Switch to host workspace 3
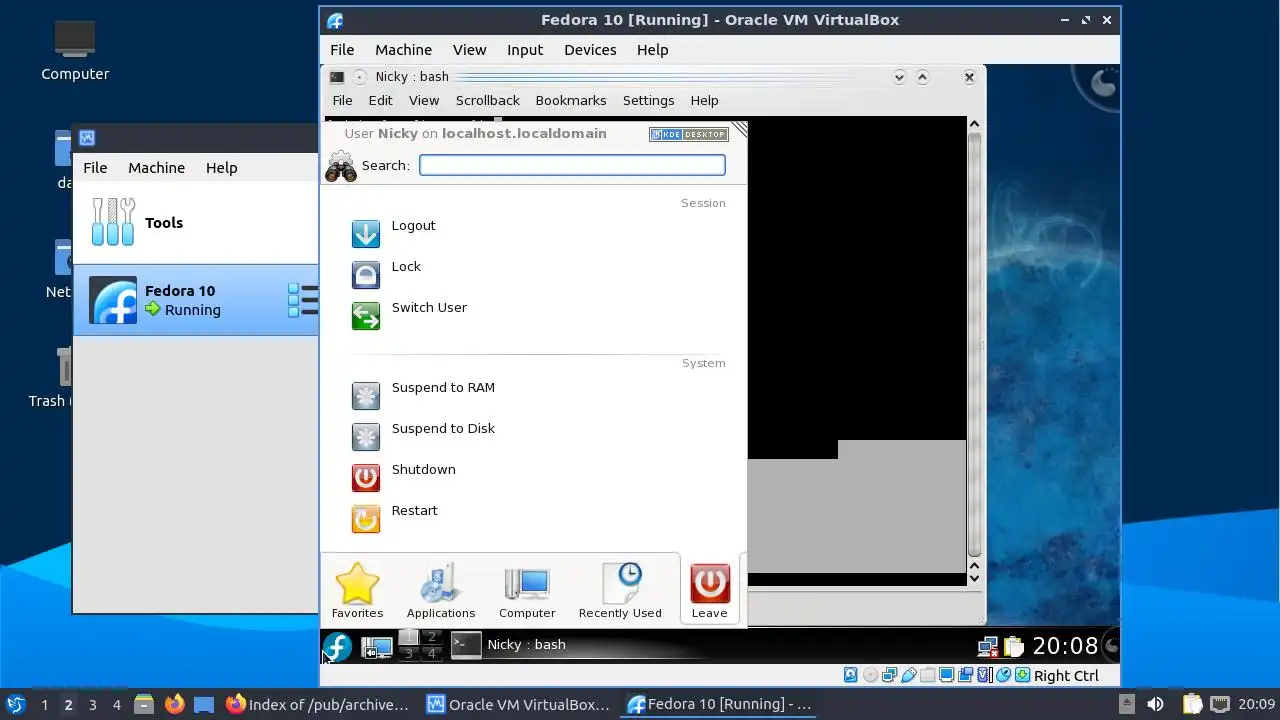The width and height of the screenshot is (1280, 720). (92, 704)
